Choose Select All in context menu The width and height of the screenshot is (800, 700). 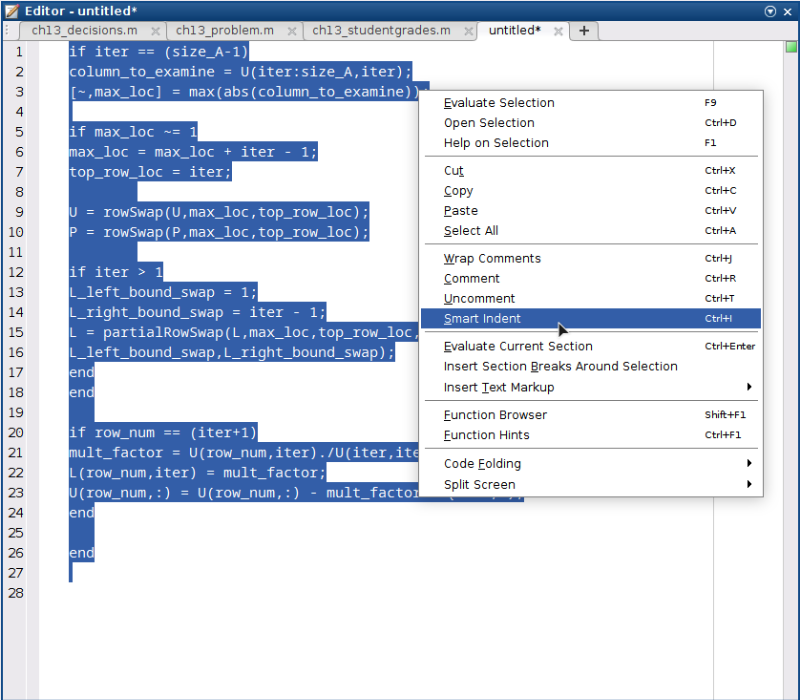point(591,231)
